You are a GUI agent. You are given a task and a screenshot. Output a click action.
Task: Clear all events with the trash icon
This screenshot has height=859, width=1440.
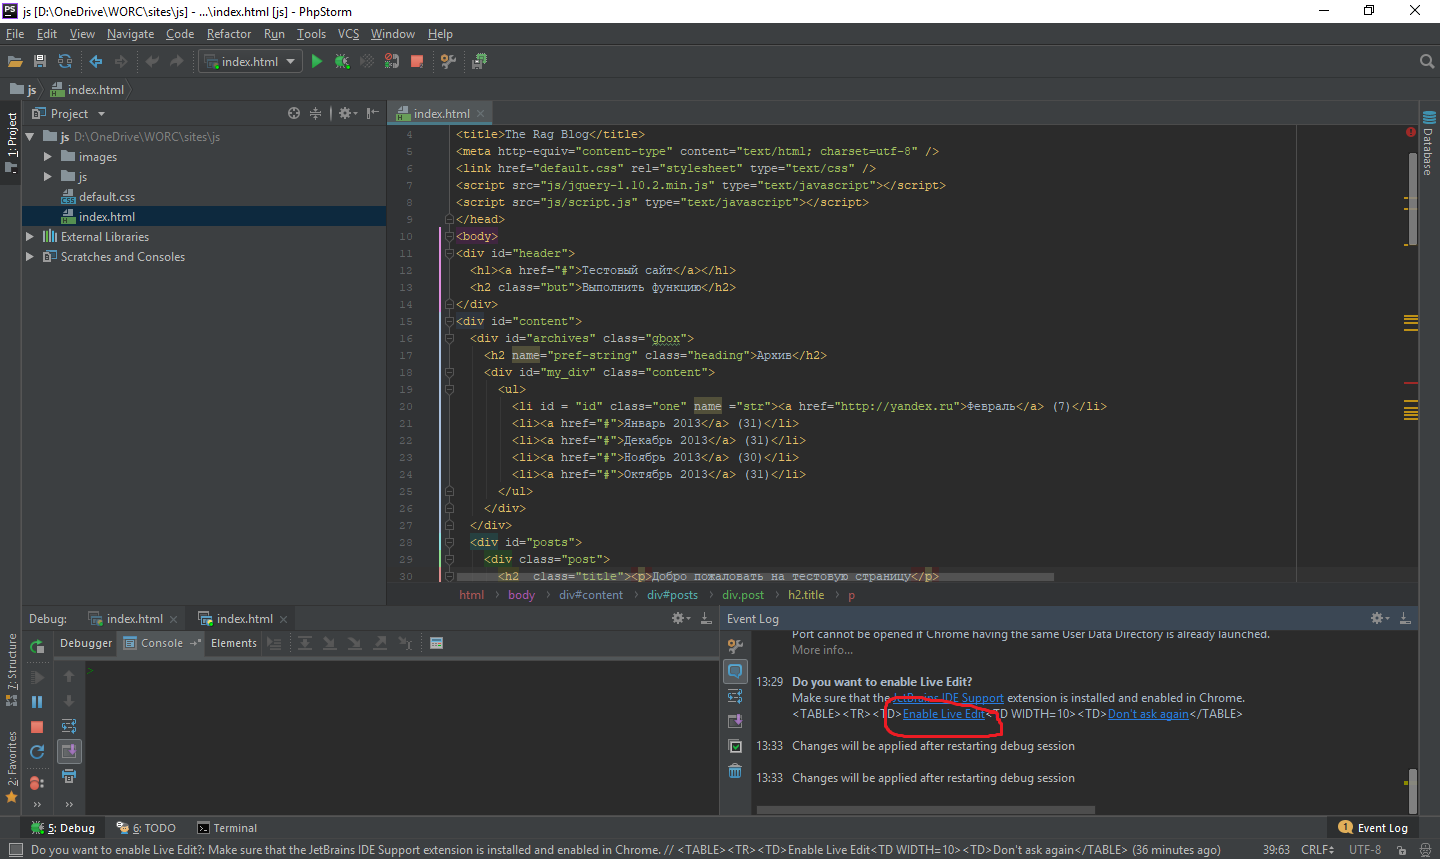tap(735, 771)
